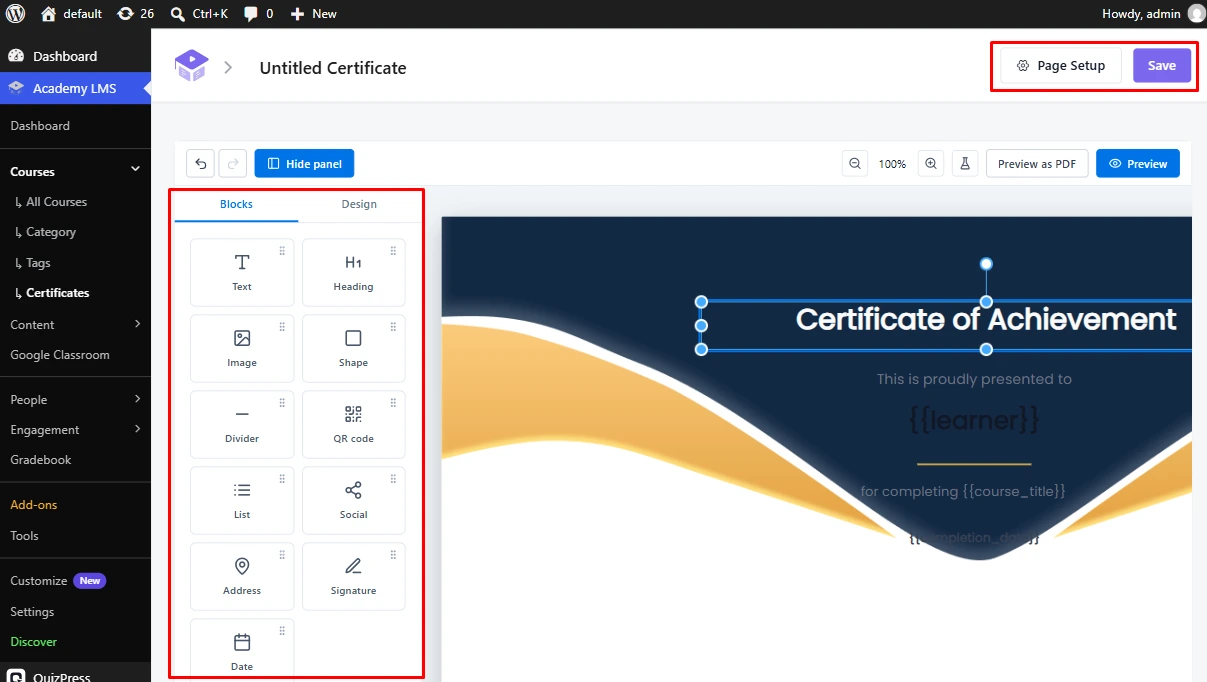Switch to the Blocks tab
Image resolution: width=1207 pixels, height=682 pixels.
236,204
